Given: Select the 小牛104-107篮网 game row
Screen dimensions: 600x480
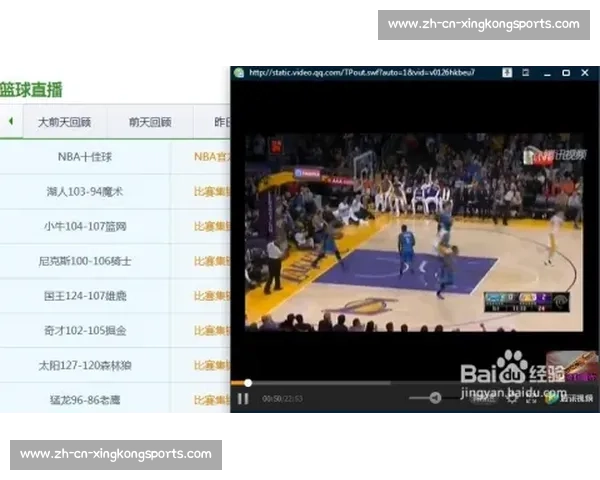Looking at the screenshot, I should tap(85, 226).
